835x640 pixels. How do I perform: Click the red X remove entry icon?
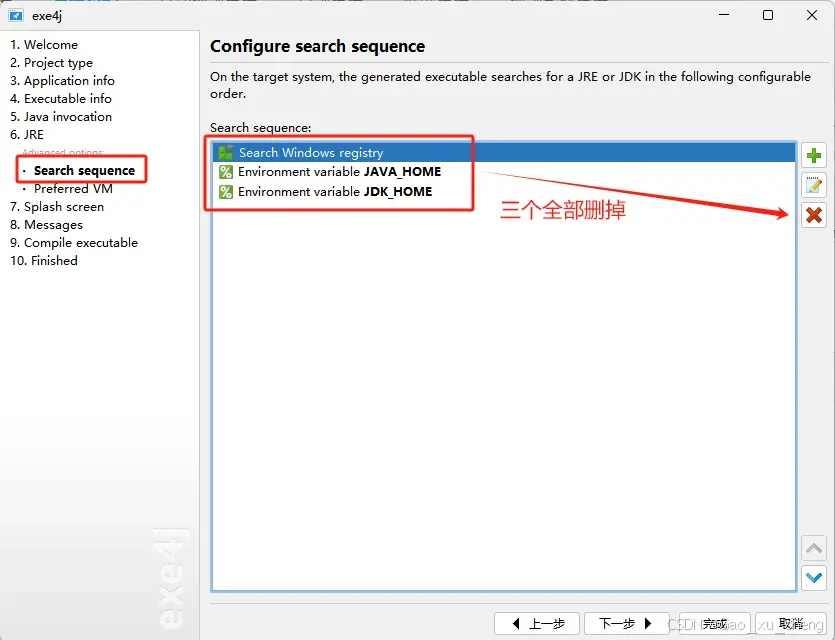pyautogui.click(x=814, y=215)
